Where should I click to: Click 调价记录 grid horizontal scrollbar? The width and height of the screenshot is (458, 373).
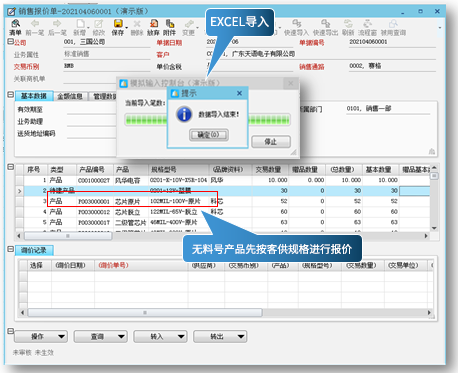[x=145, y=313]
